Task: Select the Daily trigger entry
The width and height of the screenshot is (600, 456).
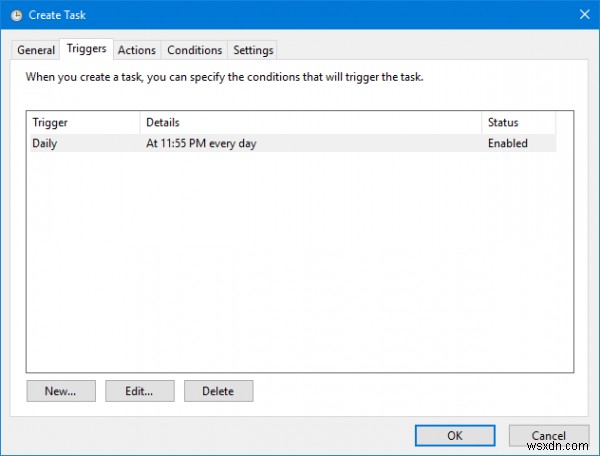Action: [45, 143]
